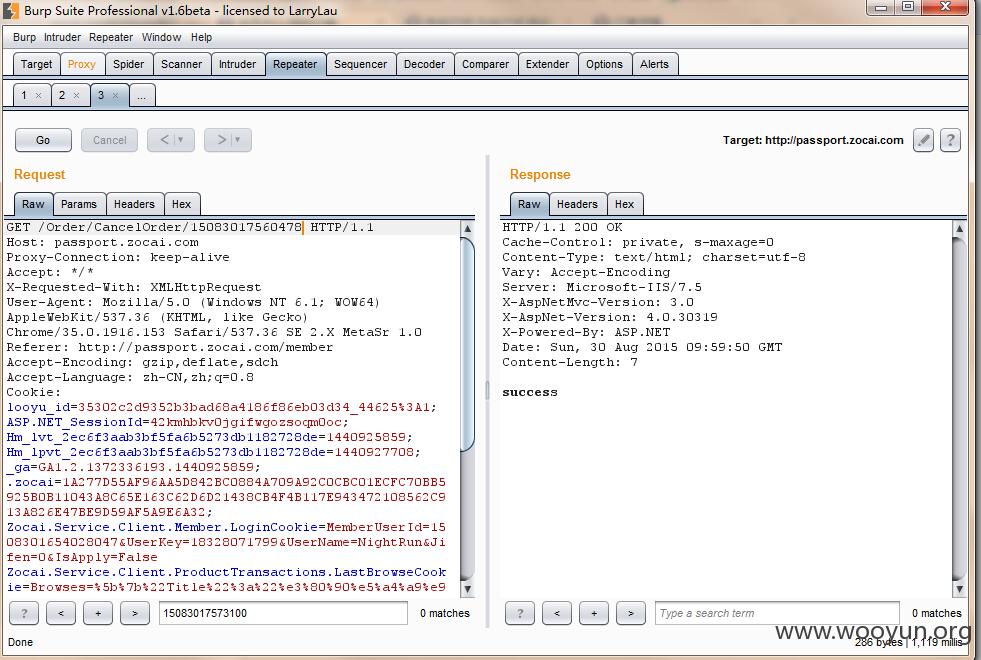Show the response Headers tab
Screen dimensions: 981x660
(577, 204)
